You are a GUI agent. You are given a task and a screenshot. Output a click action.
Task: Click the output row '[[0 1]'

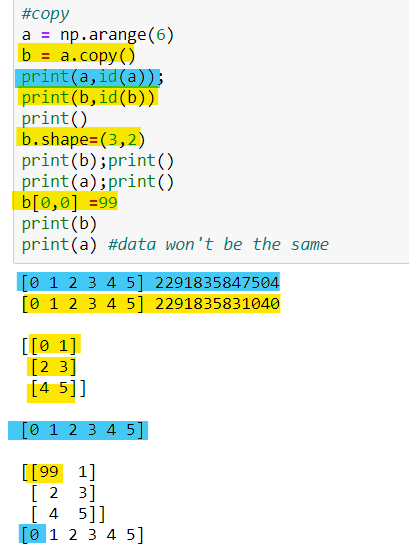point(49,346)
